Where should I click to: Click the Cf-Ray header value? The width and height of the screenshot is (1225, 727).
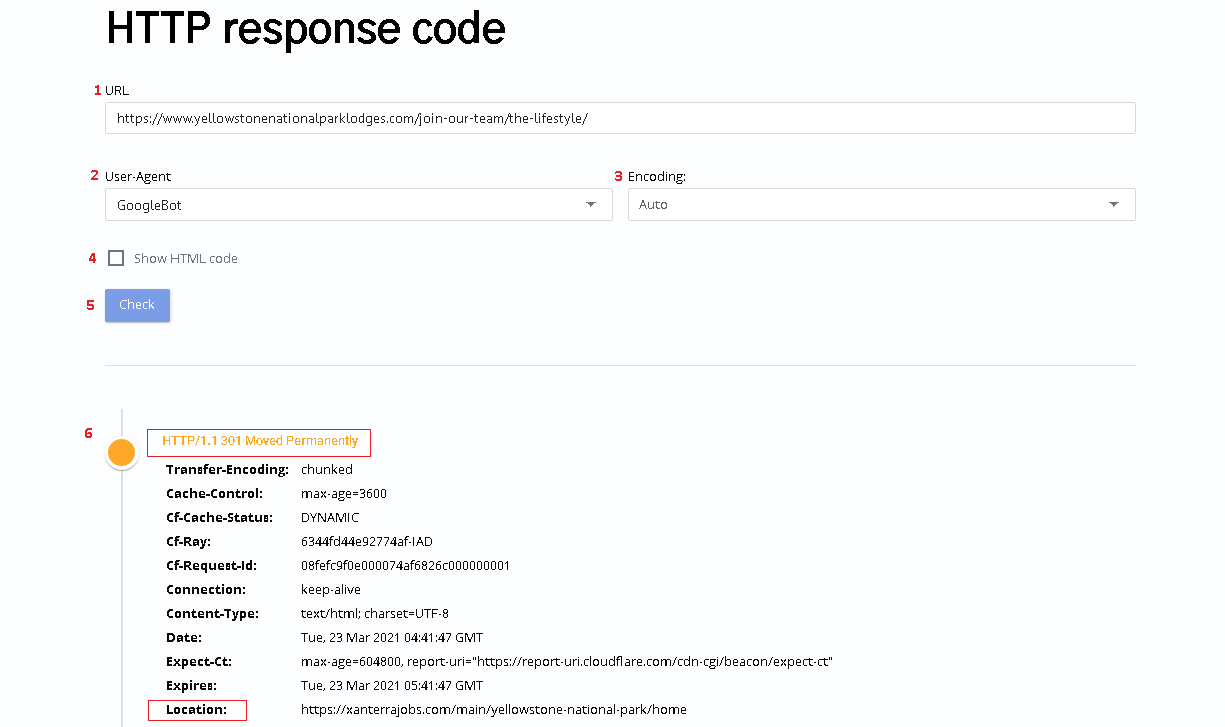tap(366, 542)
